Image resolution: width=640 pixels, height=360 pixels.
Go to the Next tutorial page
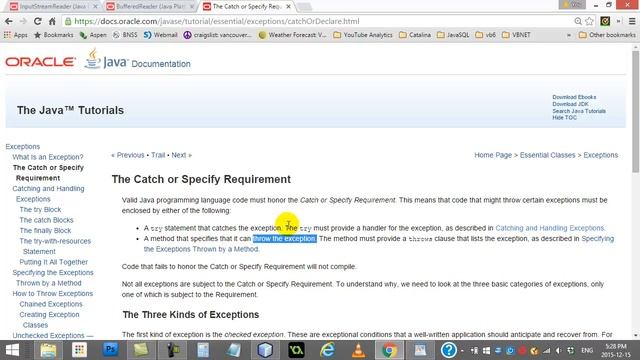pyautogui.click(x=182, y=155)
